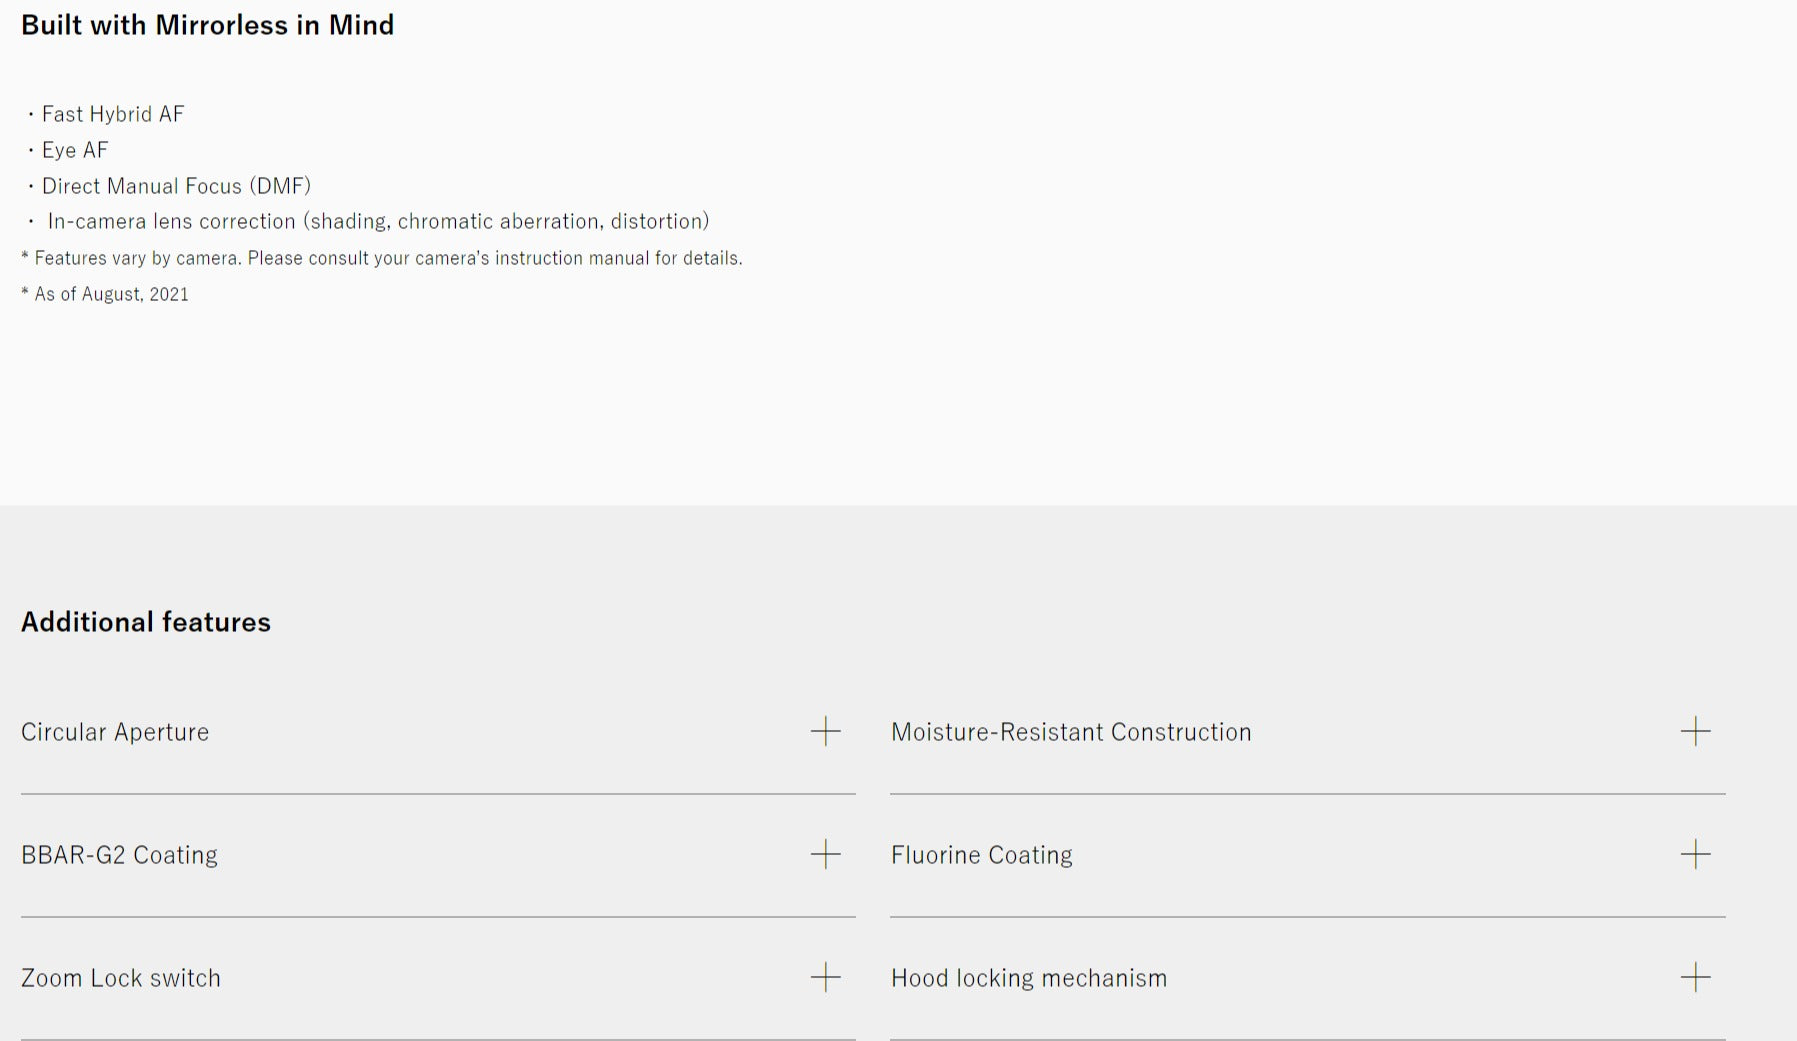Open BBAR-G2 Coating using its plus icon
This screenshot has width=1797, height=1041.
click(x=825, y=854)
